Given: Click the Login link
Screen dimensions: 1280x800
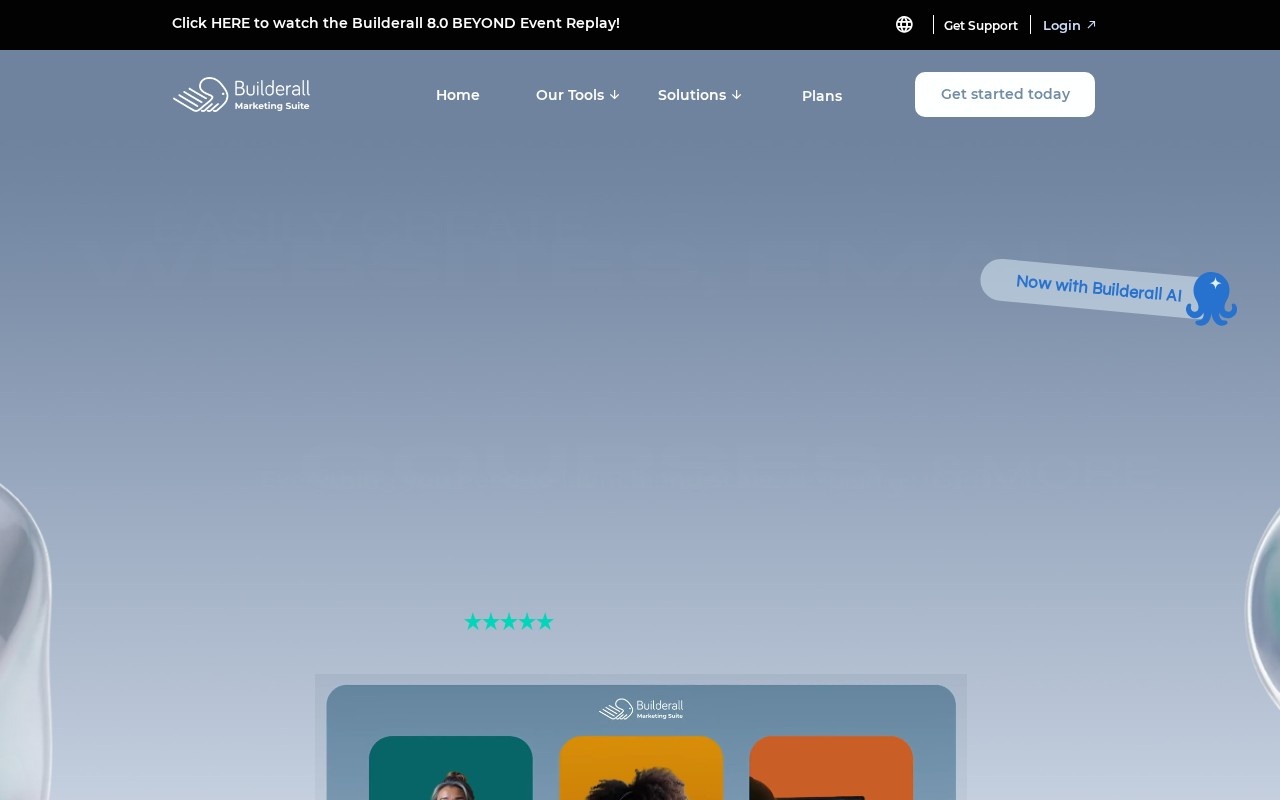Looking at the screenshot, I should tap(1062, 25).
